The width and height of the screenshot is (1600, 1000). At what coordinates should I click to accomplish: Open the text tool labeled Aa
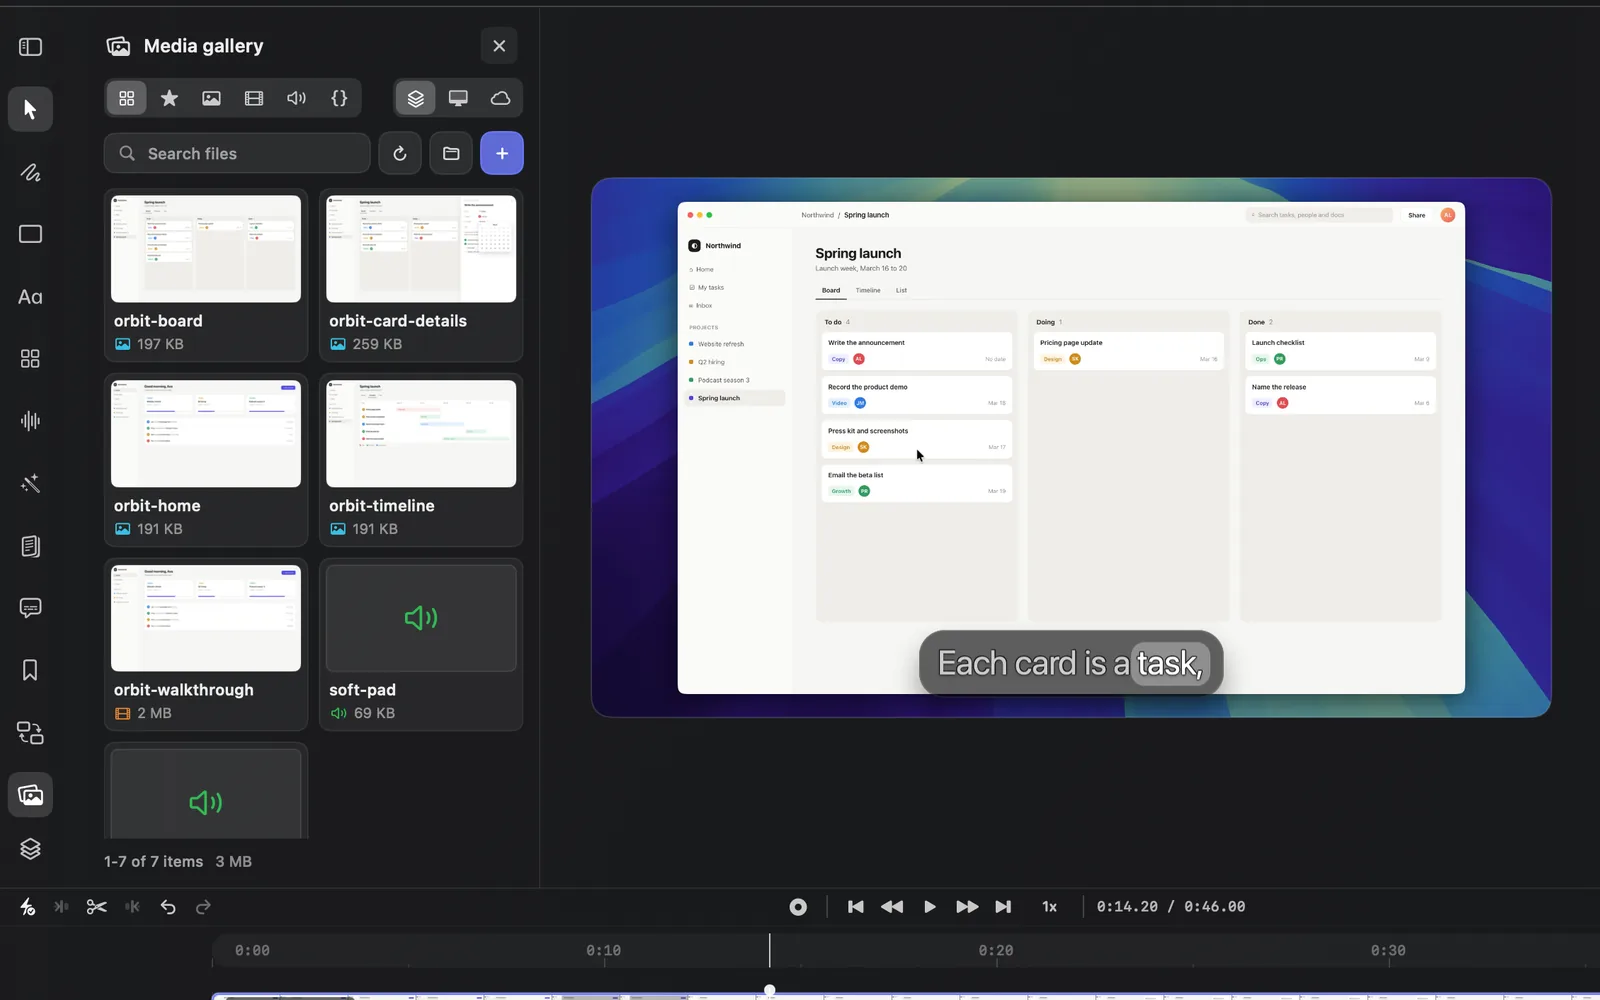[x=30, y=297]
